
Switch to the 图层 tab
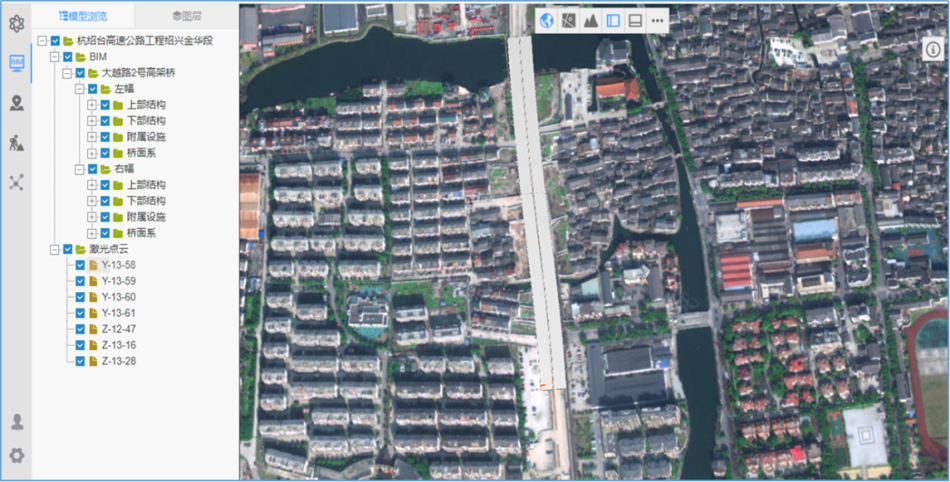(x=186, y=16)
